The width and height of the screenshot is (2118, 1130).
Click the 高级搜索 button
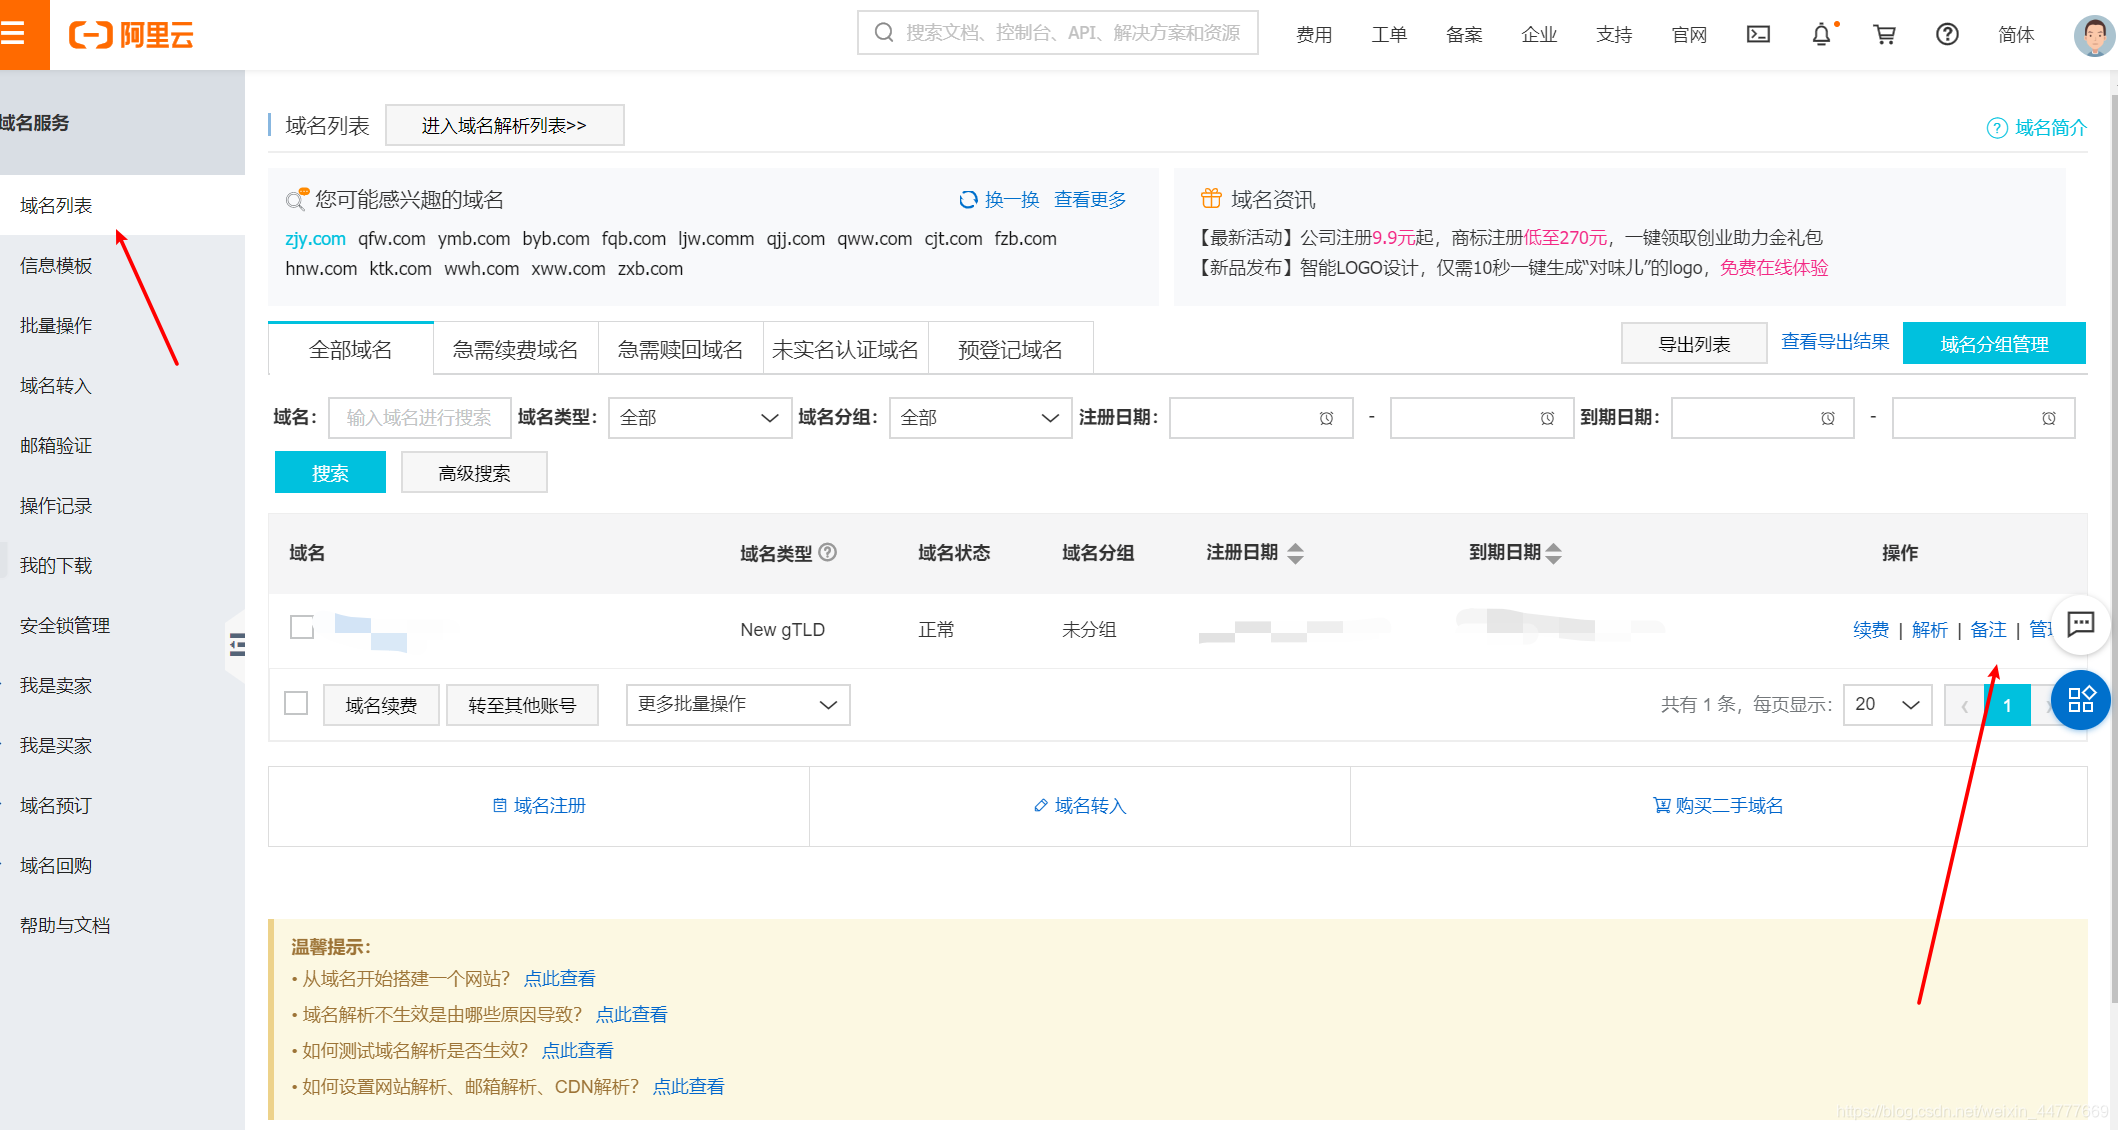[474, 473]
